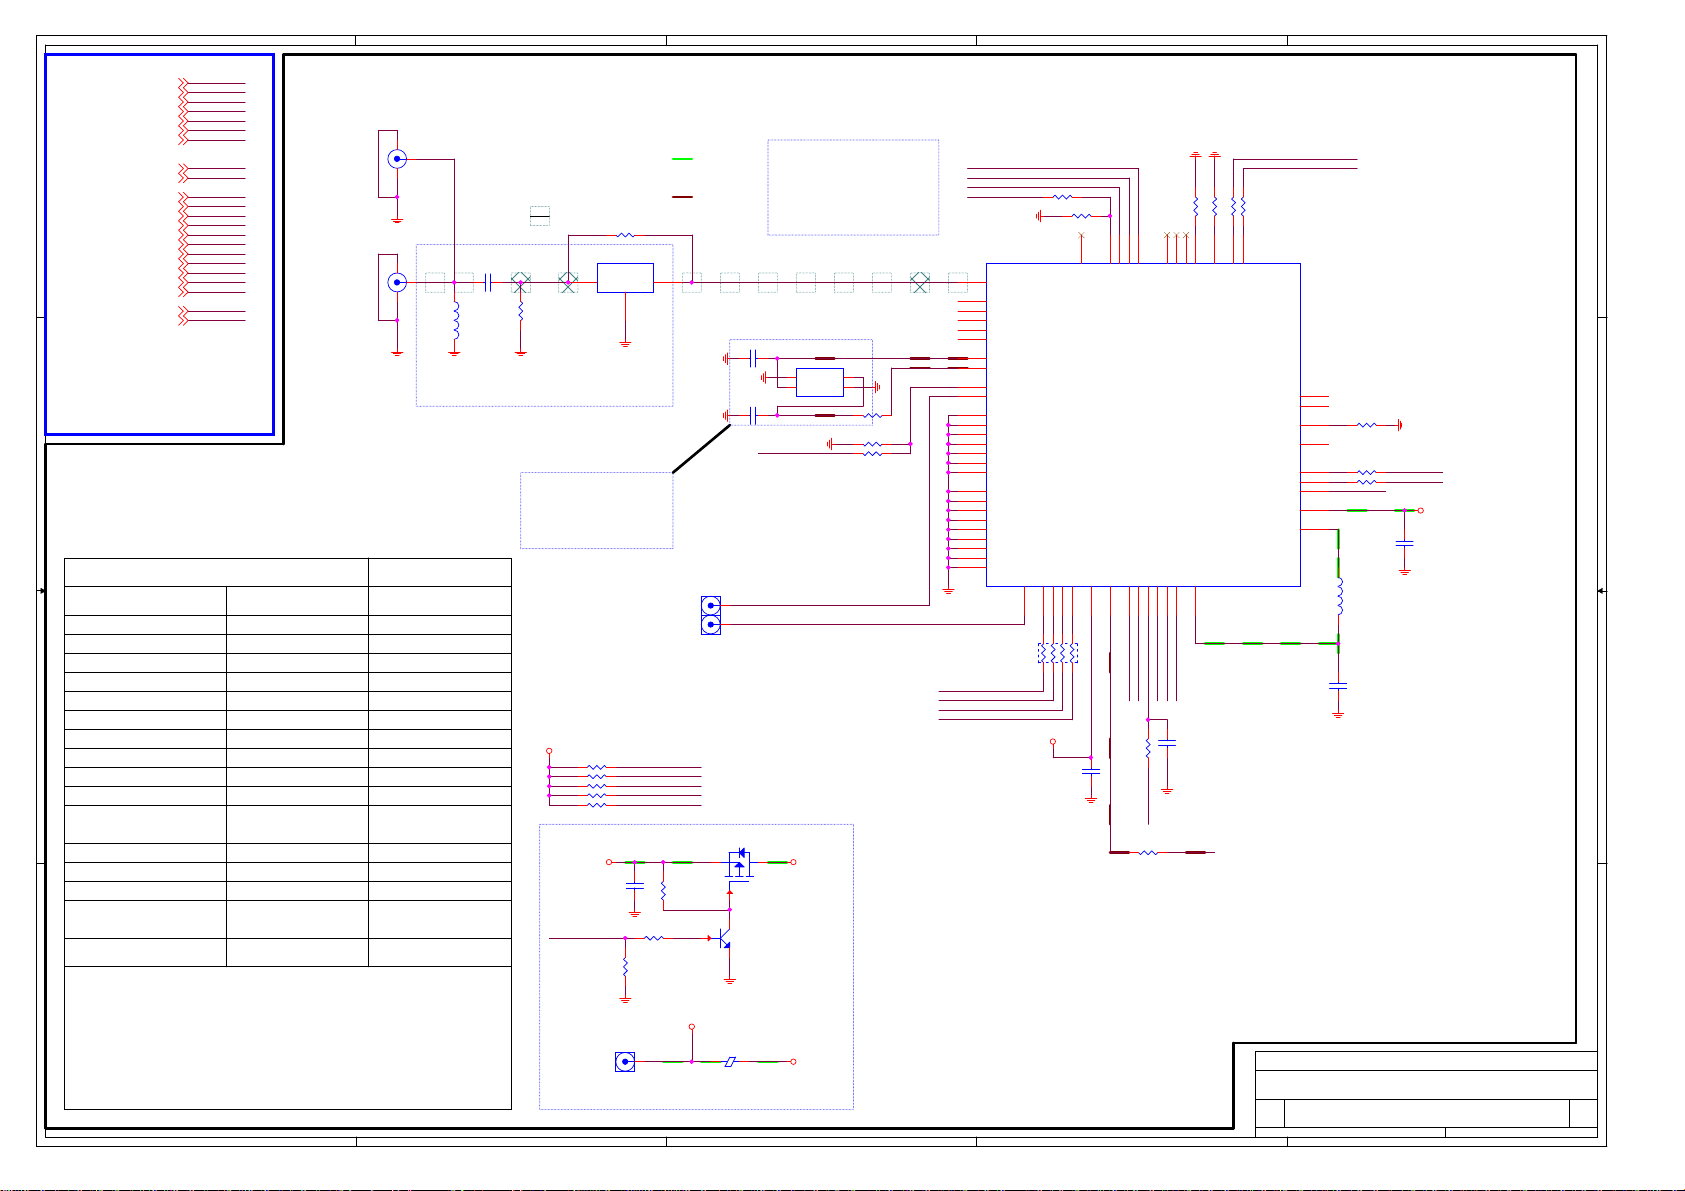
Task: Select the capacitor beside the MOSFET source resistor
Action: pos(634,886)
